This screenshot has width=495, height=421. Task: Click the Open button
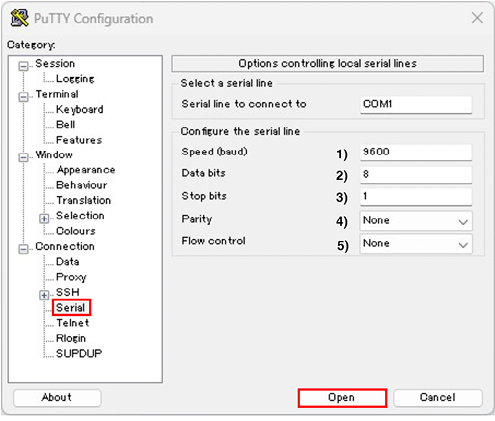(342, 398)
